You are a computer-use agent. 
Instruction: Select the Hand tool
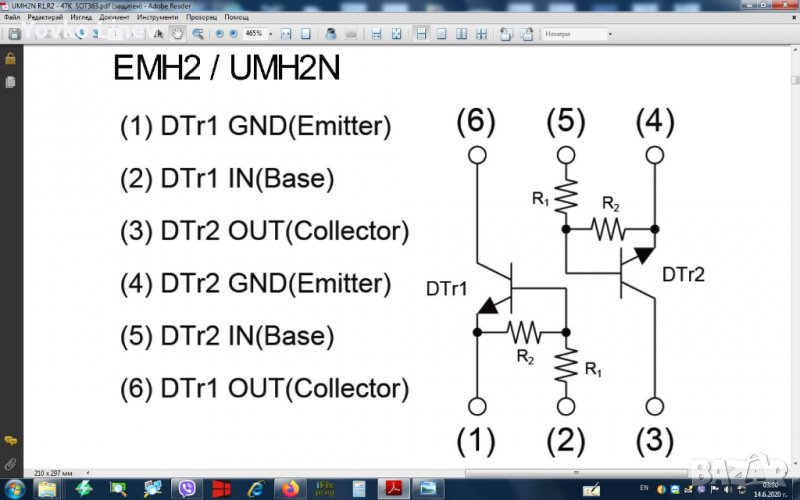point(177,33)
